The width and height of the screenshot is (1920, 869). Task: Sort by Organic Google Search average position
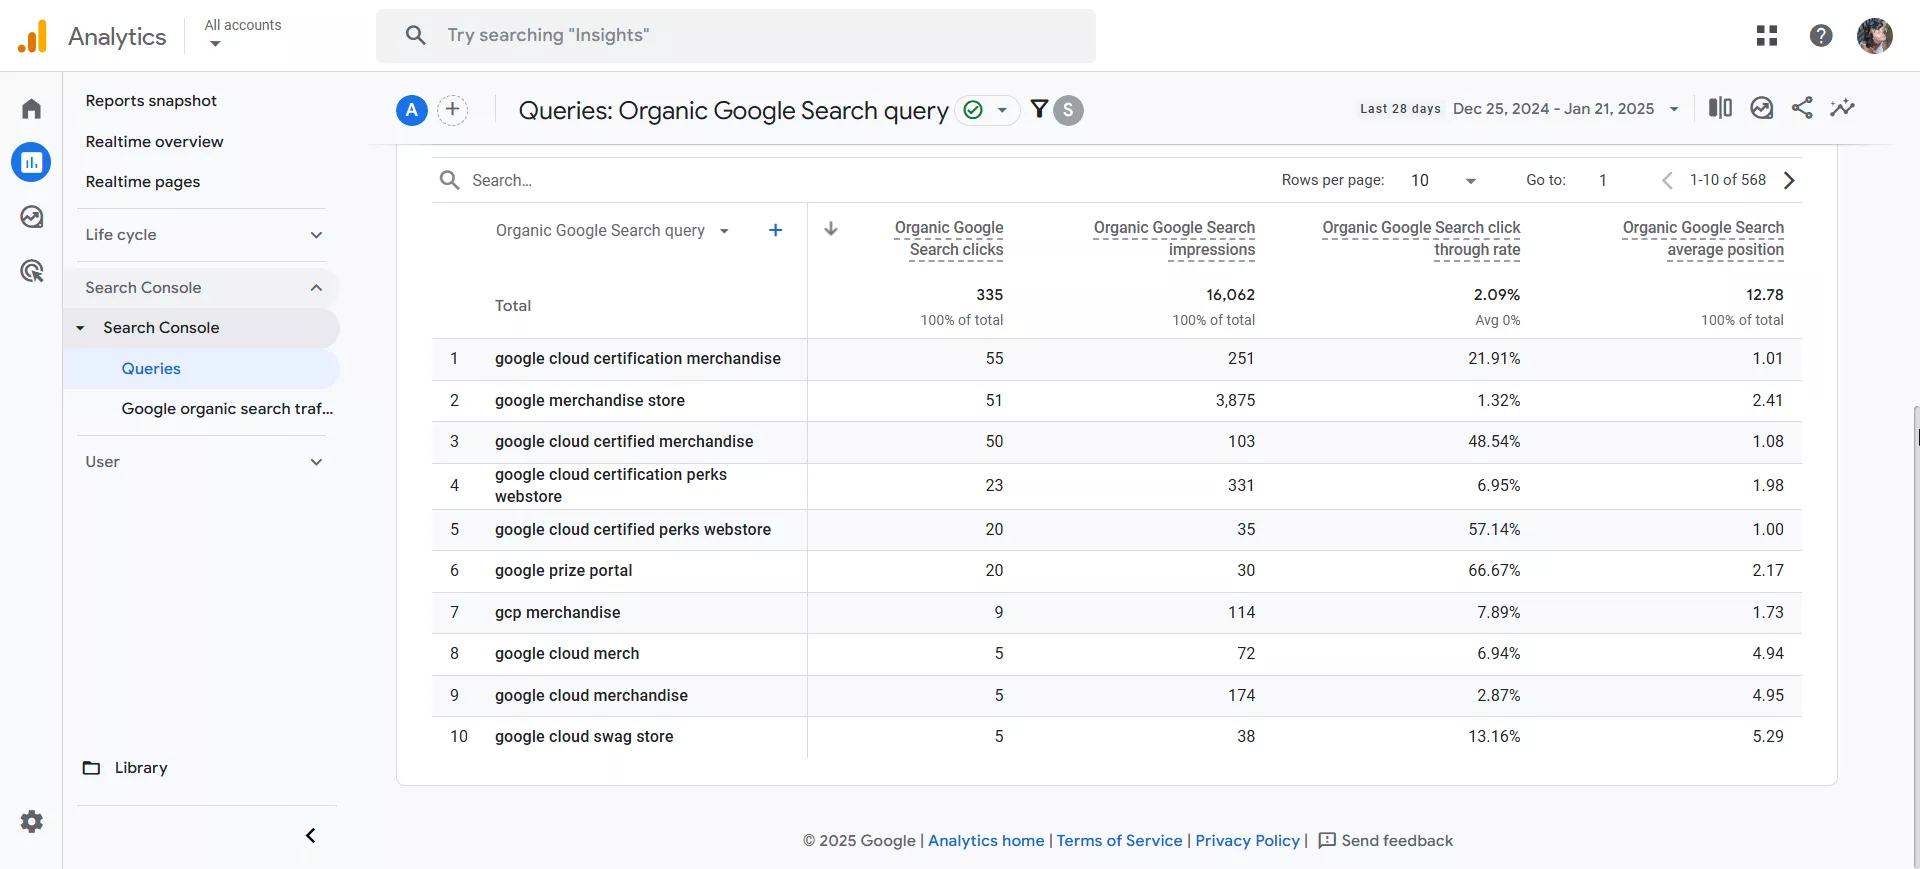[x=1703, y=239]
